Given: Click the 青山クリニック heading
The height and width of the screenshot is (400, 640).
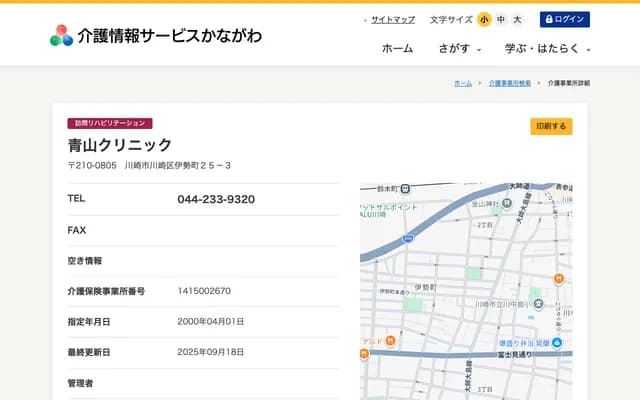Looking at the screenshot, I should [120, 145].
